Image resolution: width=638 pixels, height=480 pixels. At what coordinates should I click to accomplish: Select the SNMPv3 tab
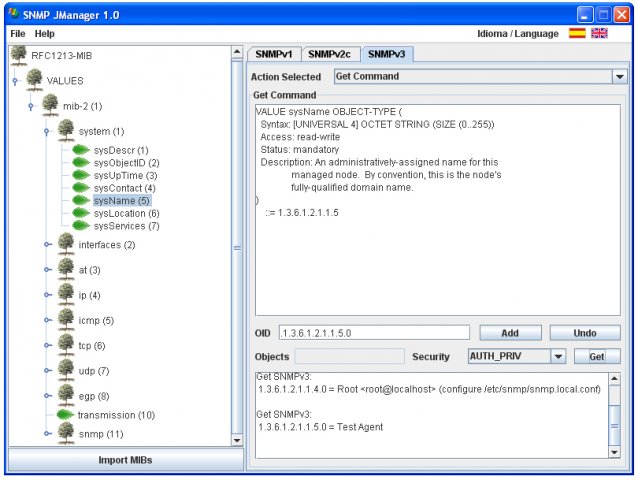[x=387, y=54]
